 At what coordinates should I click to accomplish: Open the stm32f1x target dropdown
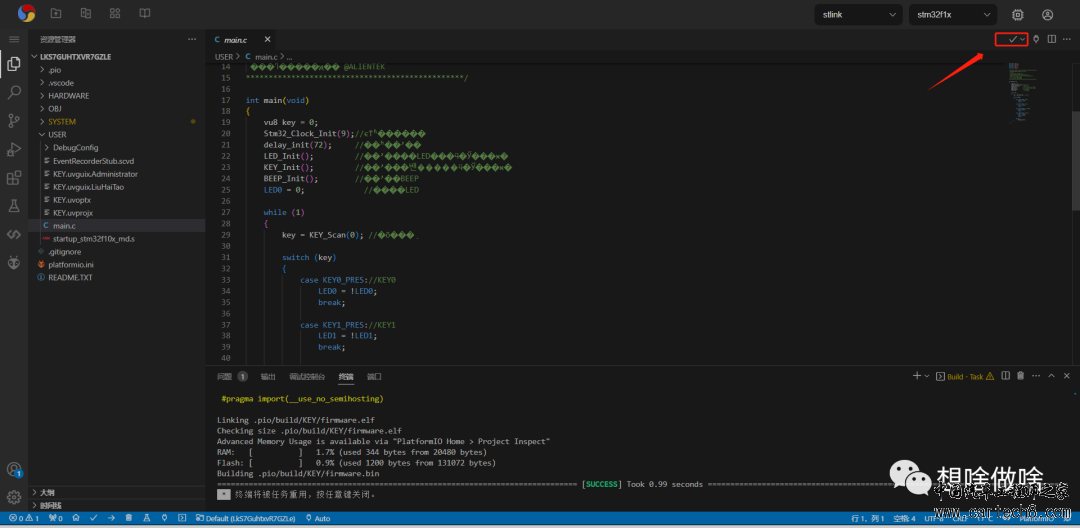pyautogui.click(x=953, y=14)
